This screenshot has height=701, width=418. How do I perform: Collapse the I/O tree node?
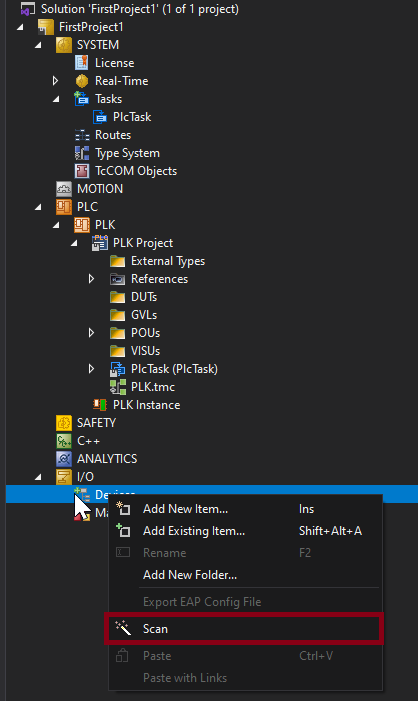[38, 477]
